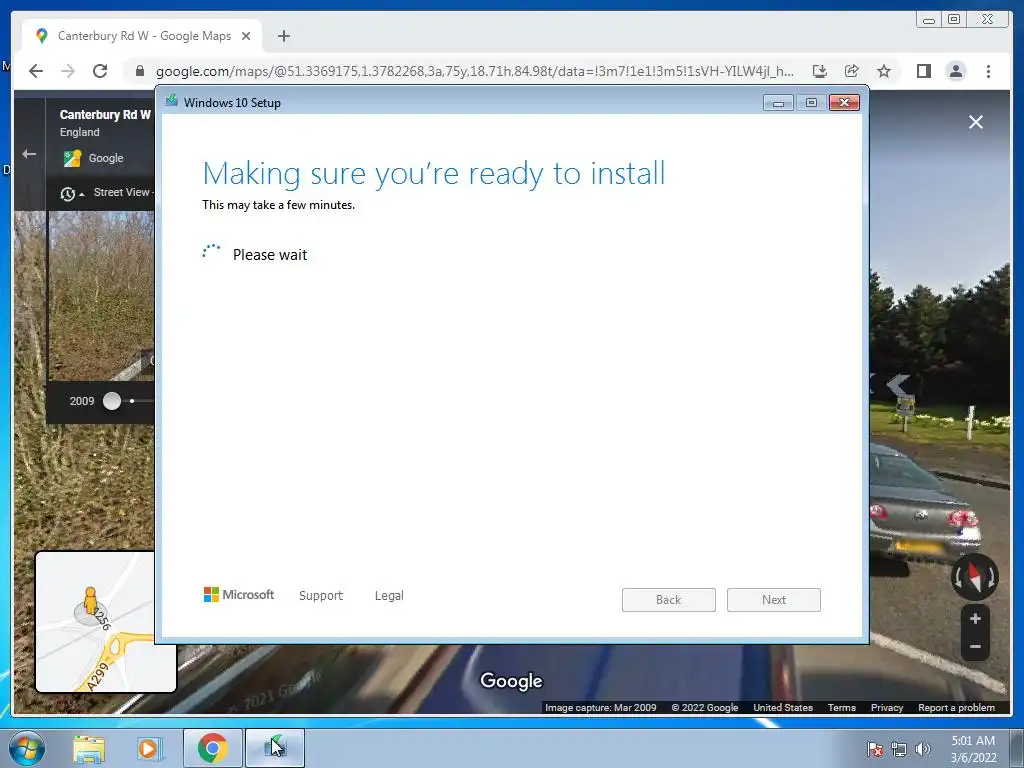1024x768 pixels.
Task: Click the Chrome address bar URL
Action: pos(475,71)
